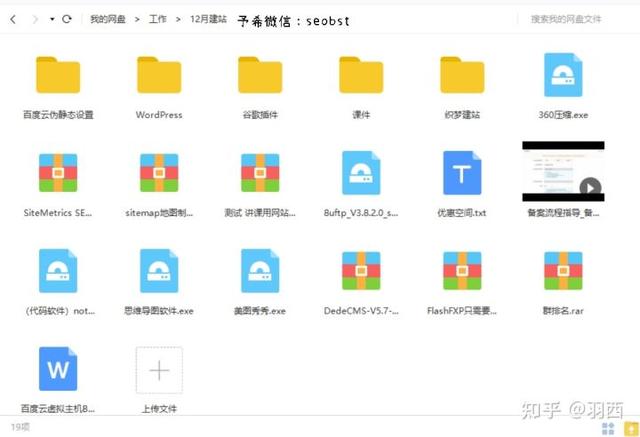640x437 pixels.
Task: Click the 360压缩.exe file name
Action: point(563,115)
